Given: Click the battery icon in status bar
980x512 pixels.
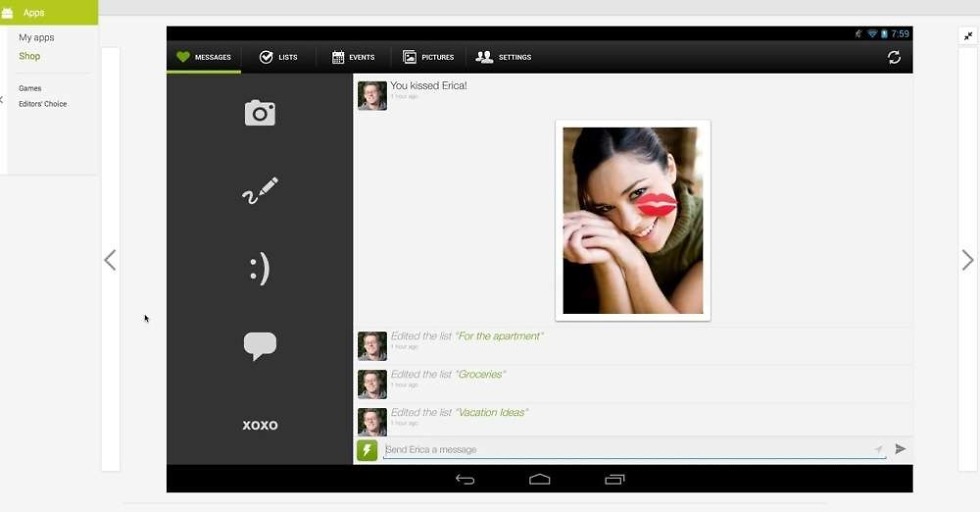Looking at the screenshot, I should (x=884, y=34).
